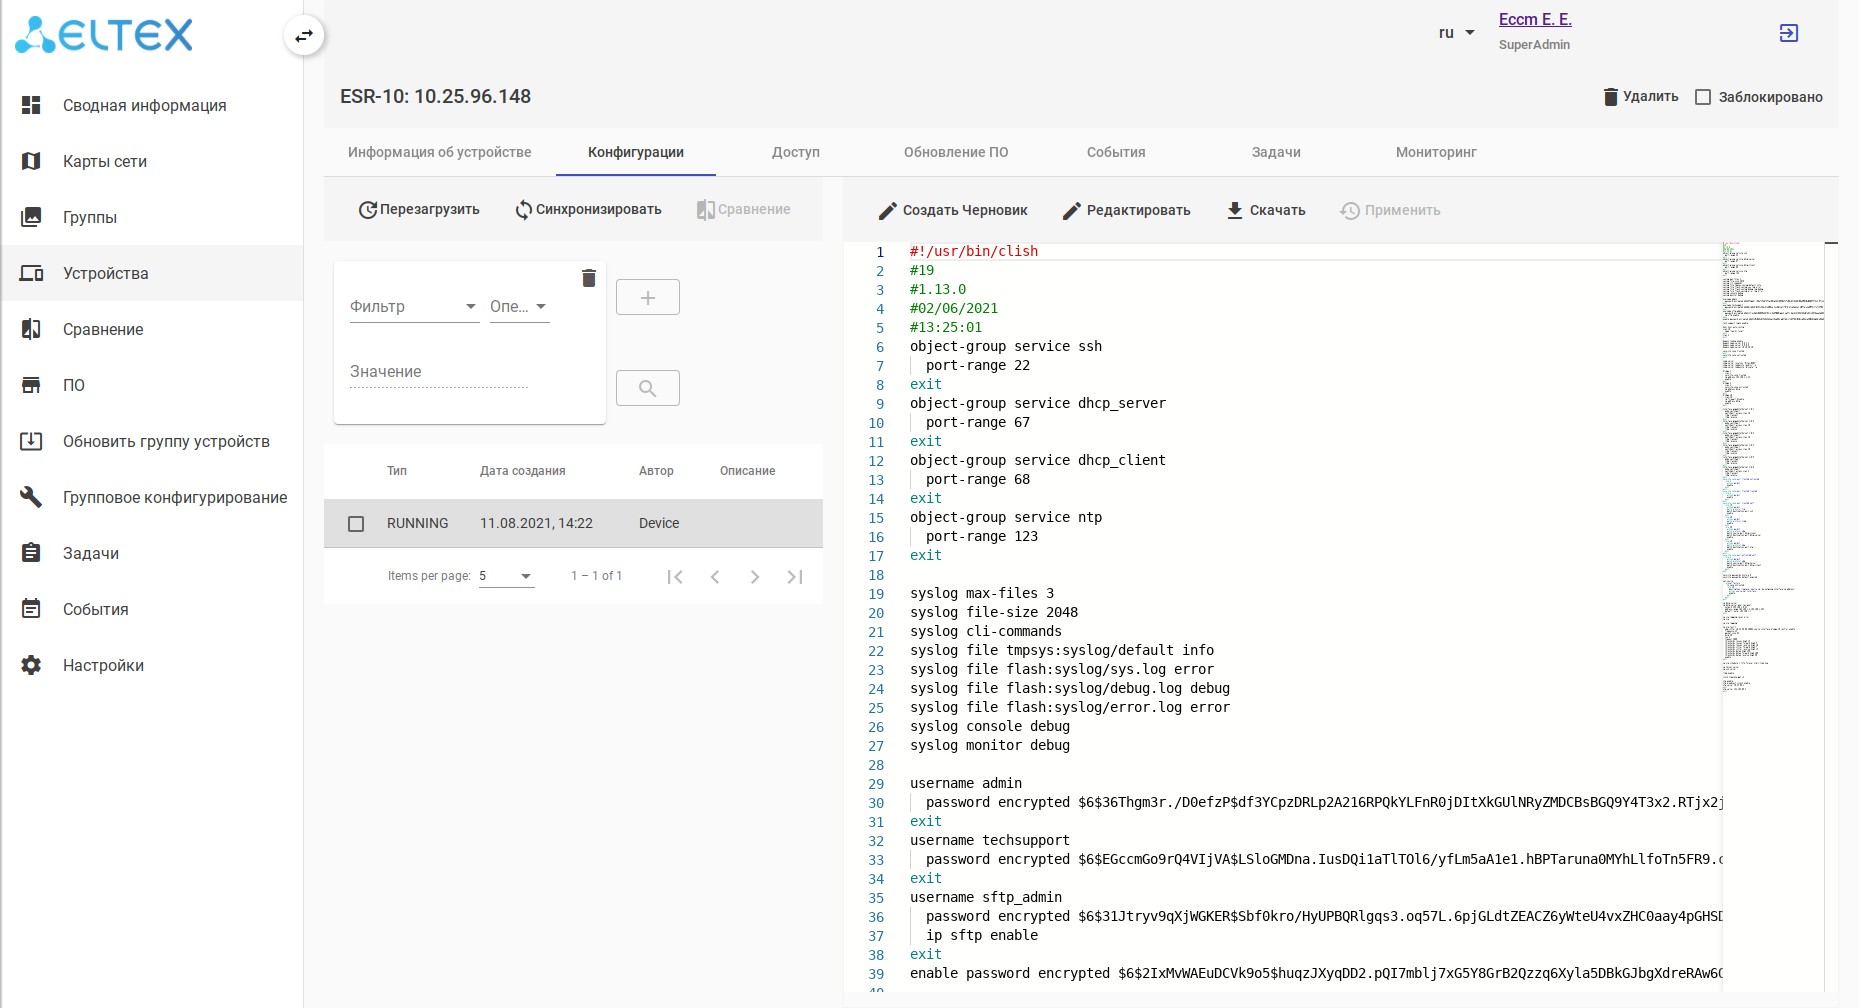
Task: Download the configuration file
Action: [1266, 210]
